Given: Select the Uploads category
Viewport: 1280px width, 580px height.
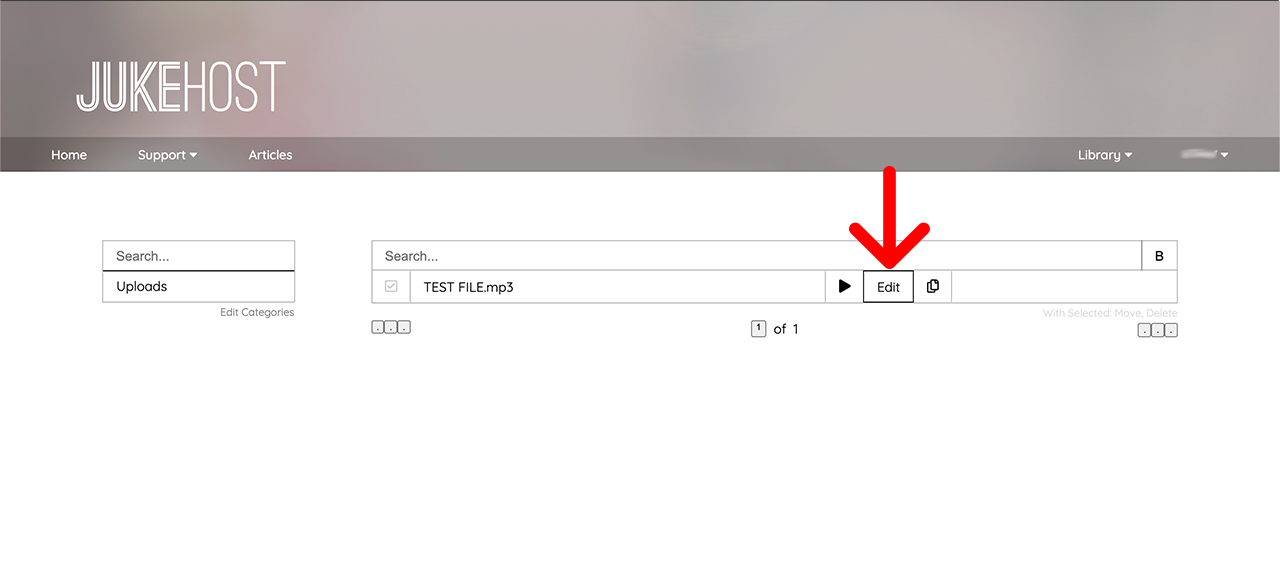Looking at the screenshot, I should click(x=199, y=287).
